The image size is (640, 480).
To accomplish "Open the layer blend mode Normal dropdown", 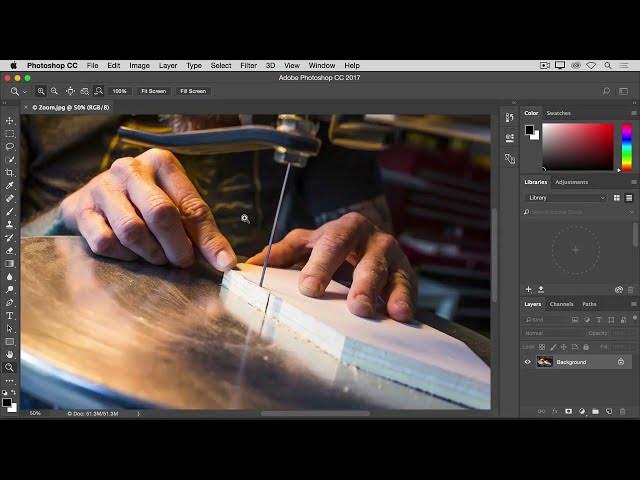I will click(x=552, y=333).
